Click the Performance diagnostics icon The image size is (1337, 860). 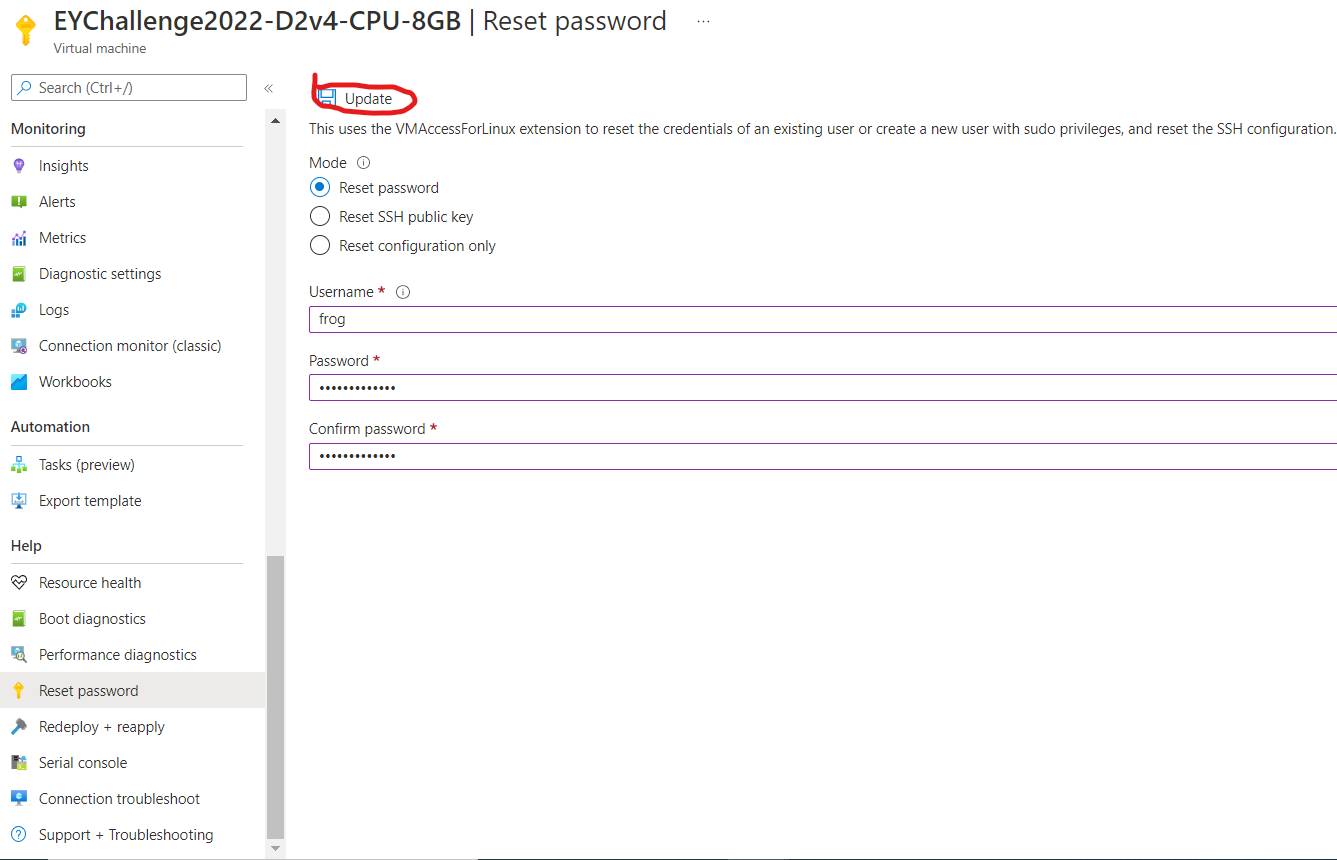19,655
